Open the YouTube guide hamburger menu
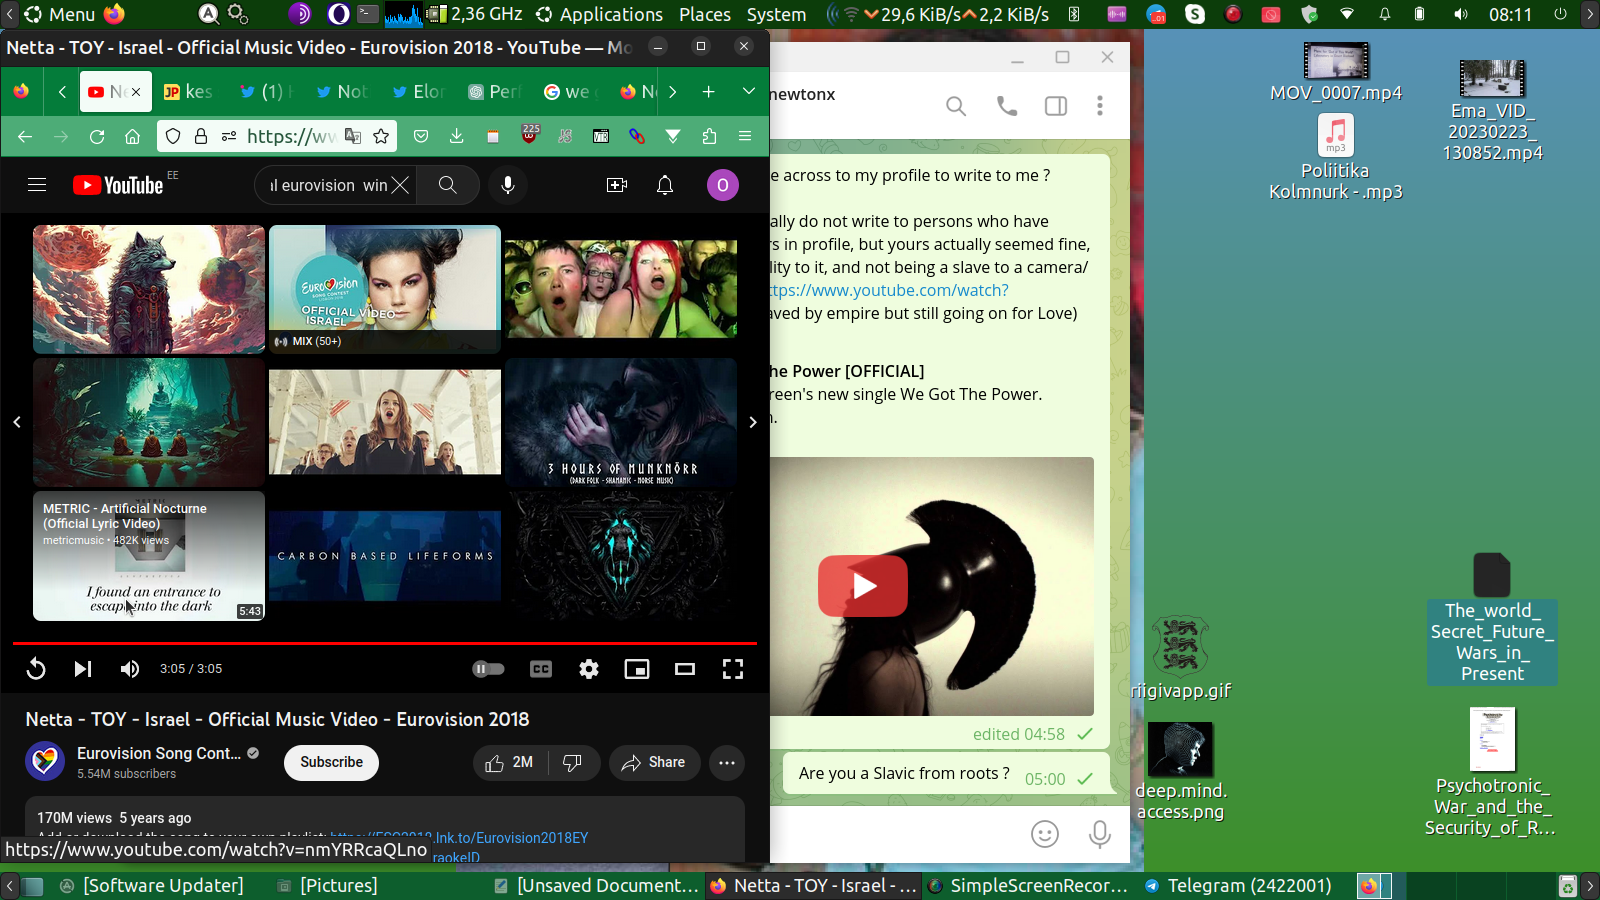 click(37, 185)
